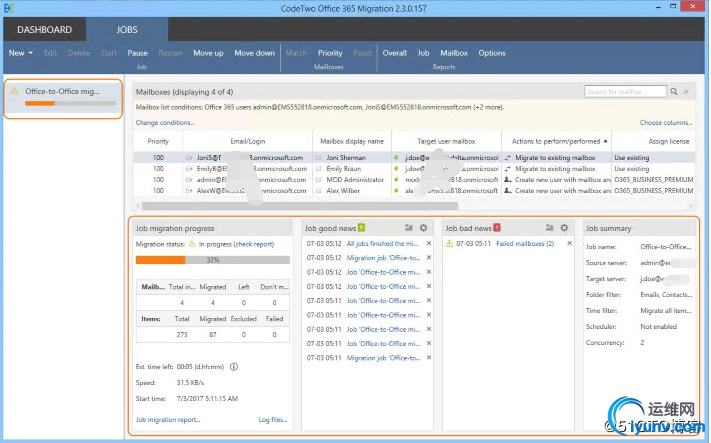The height and width of the screenshot is (443, 711).
Task: Switch to the JOBS tab
Action: point(127,29)
